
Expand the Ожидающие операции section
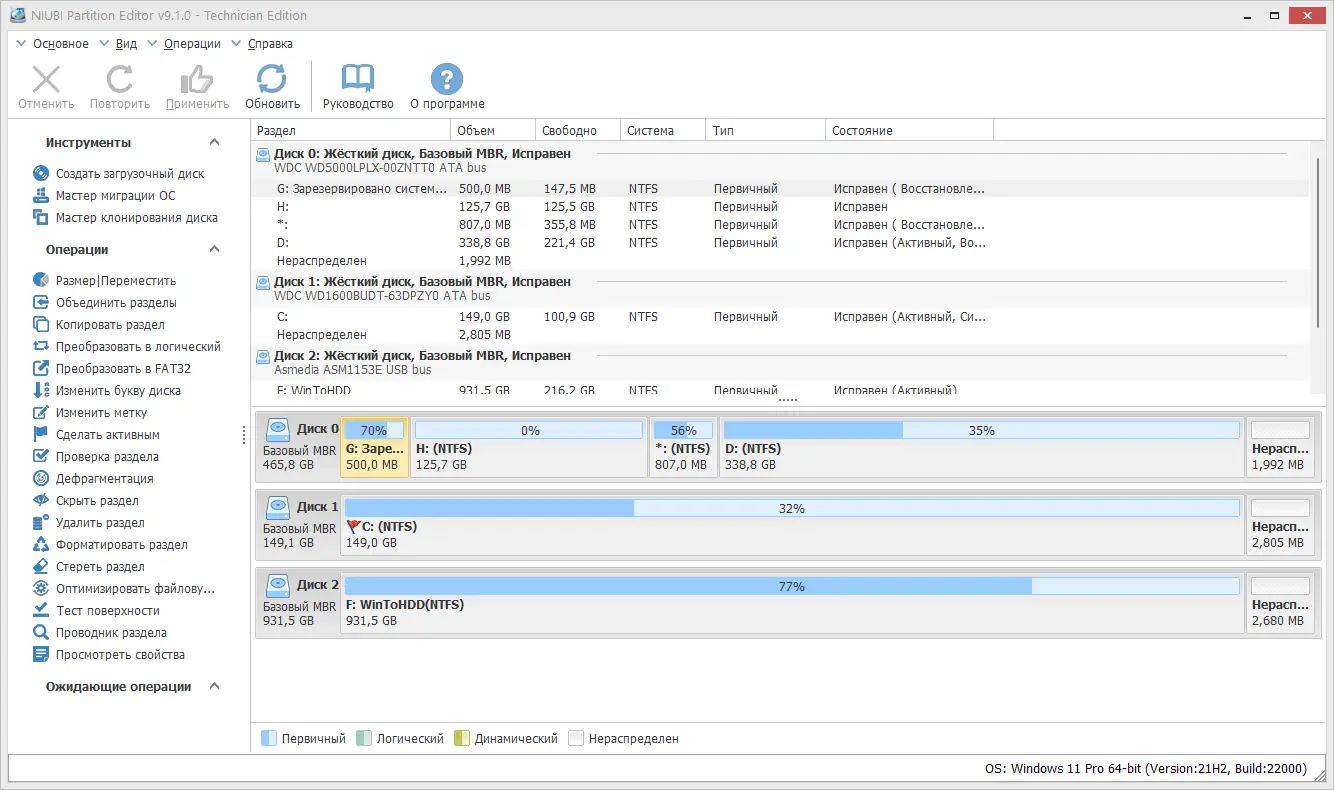[x=213, y=686]
